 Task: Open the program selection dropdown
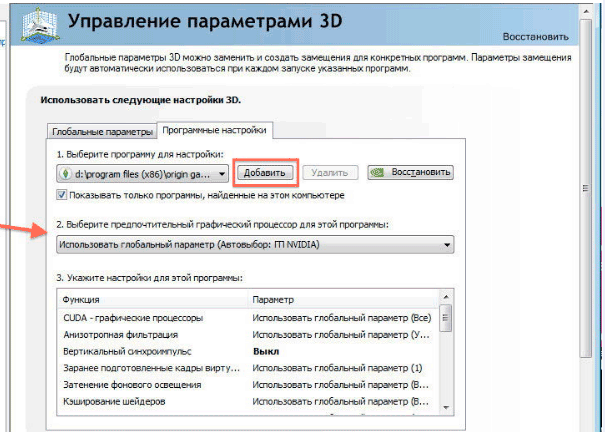(x=142, y=174)
